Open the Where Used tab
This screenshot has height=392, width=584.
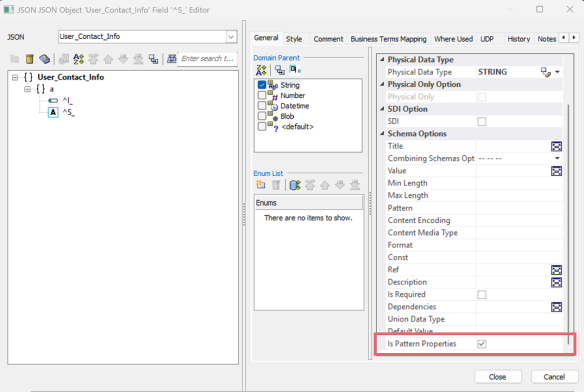click(453, 39)
